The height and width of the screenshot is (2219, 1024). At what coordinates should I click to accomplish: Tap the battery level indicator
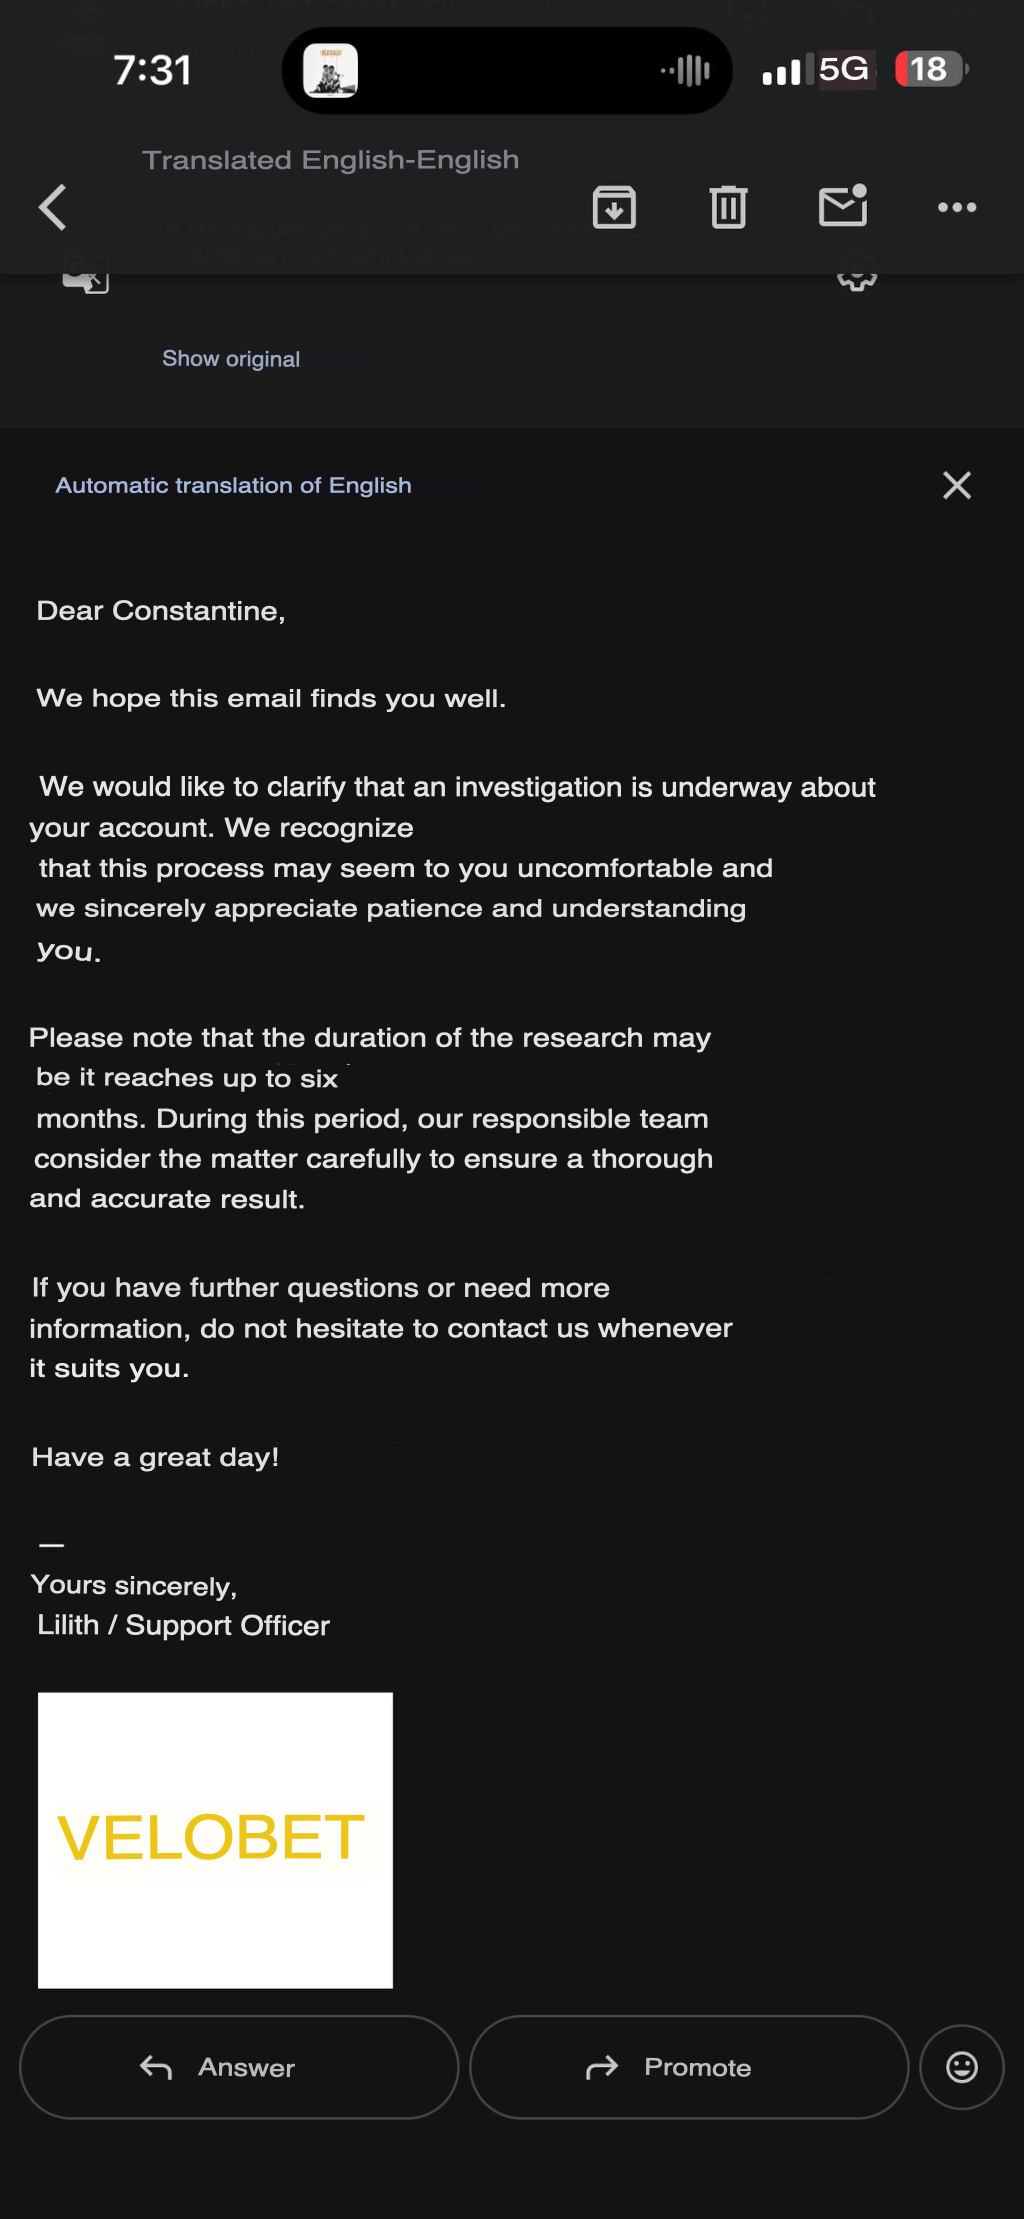931,69
